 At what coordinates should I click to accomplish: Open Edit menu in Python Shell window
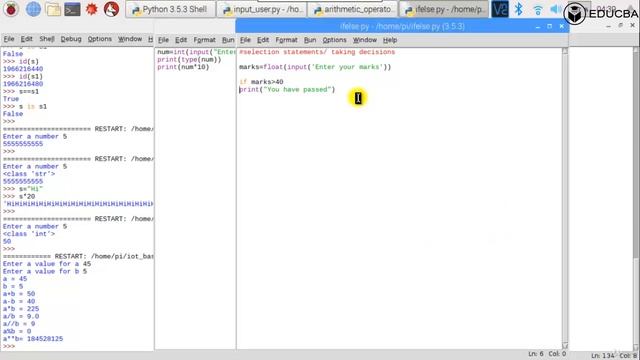point(27,39)
